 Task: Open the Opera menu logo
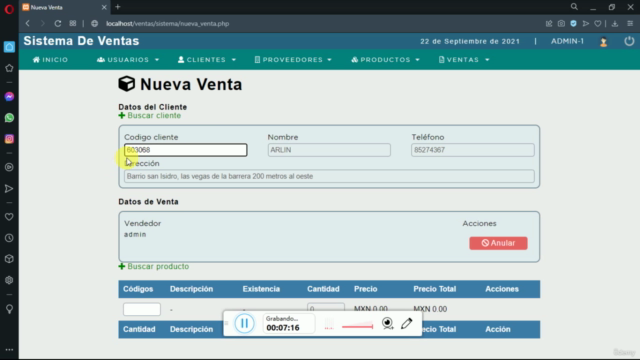point(9,9)
